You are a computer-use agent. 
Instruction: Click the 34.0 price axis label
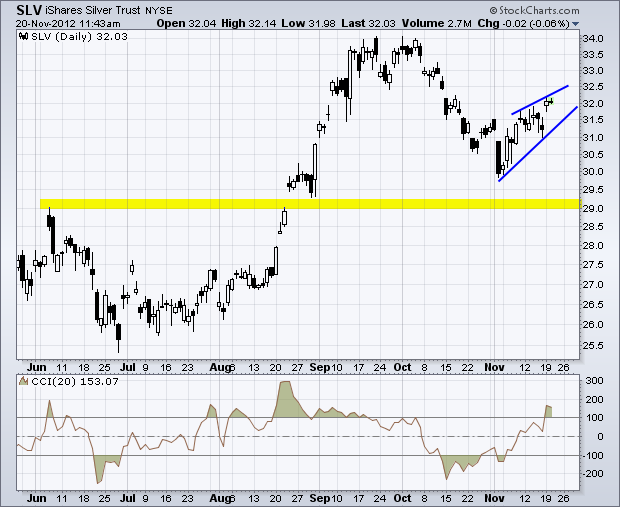coord(593,39)
